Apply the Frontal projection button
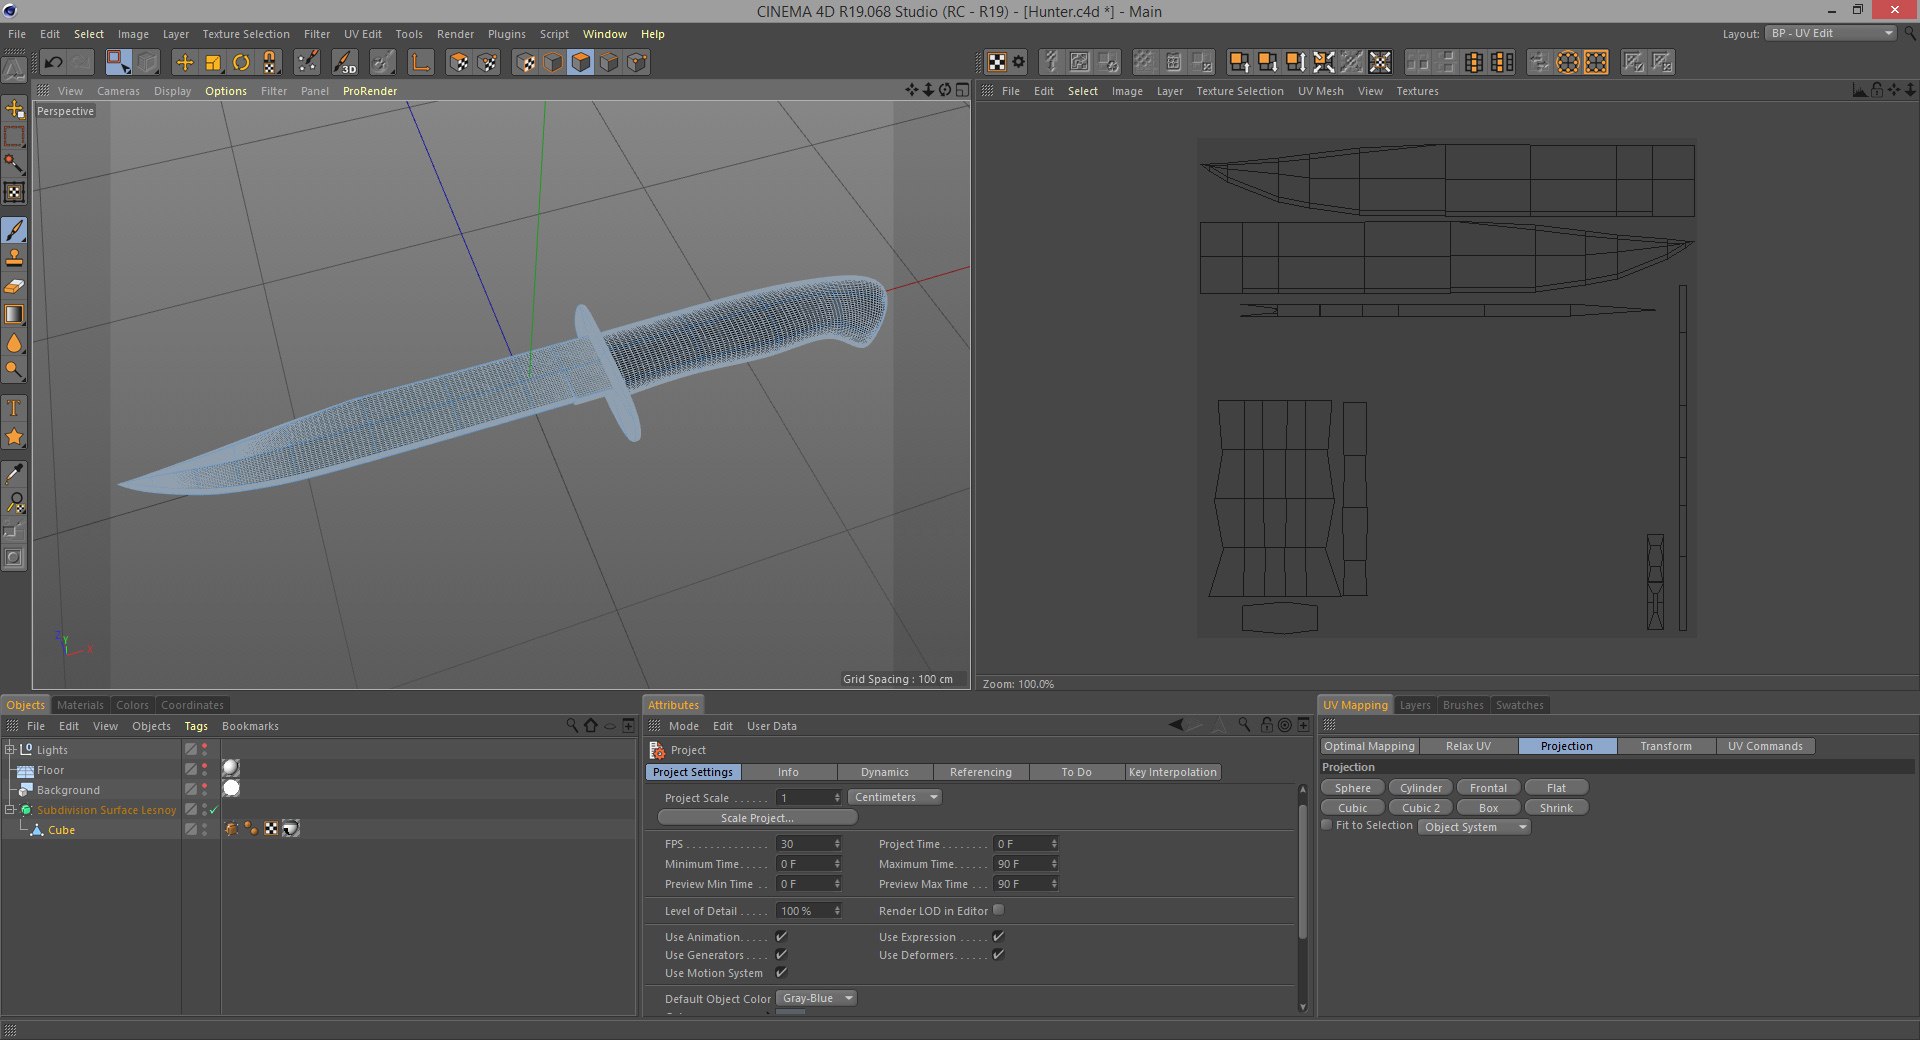Screen dimensions: 1920x1040 tap(1488, 788)
